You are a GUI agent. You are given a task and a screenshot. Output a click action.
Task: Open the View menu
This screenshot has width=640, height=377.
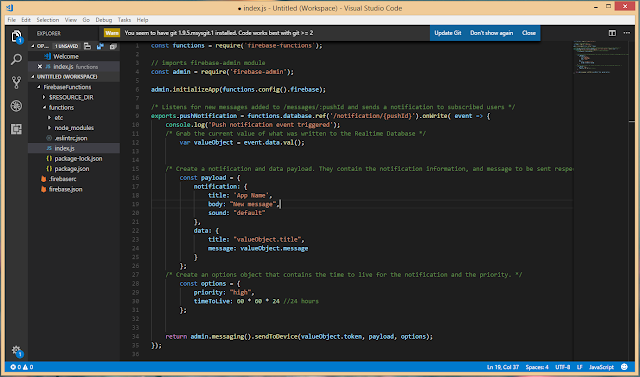71,20
